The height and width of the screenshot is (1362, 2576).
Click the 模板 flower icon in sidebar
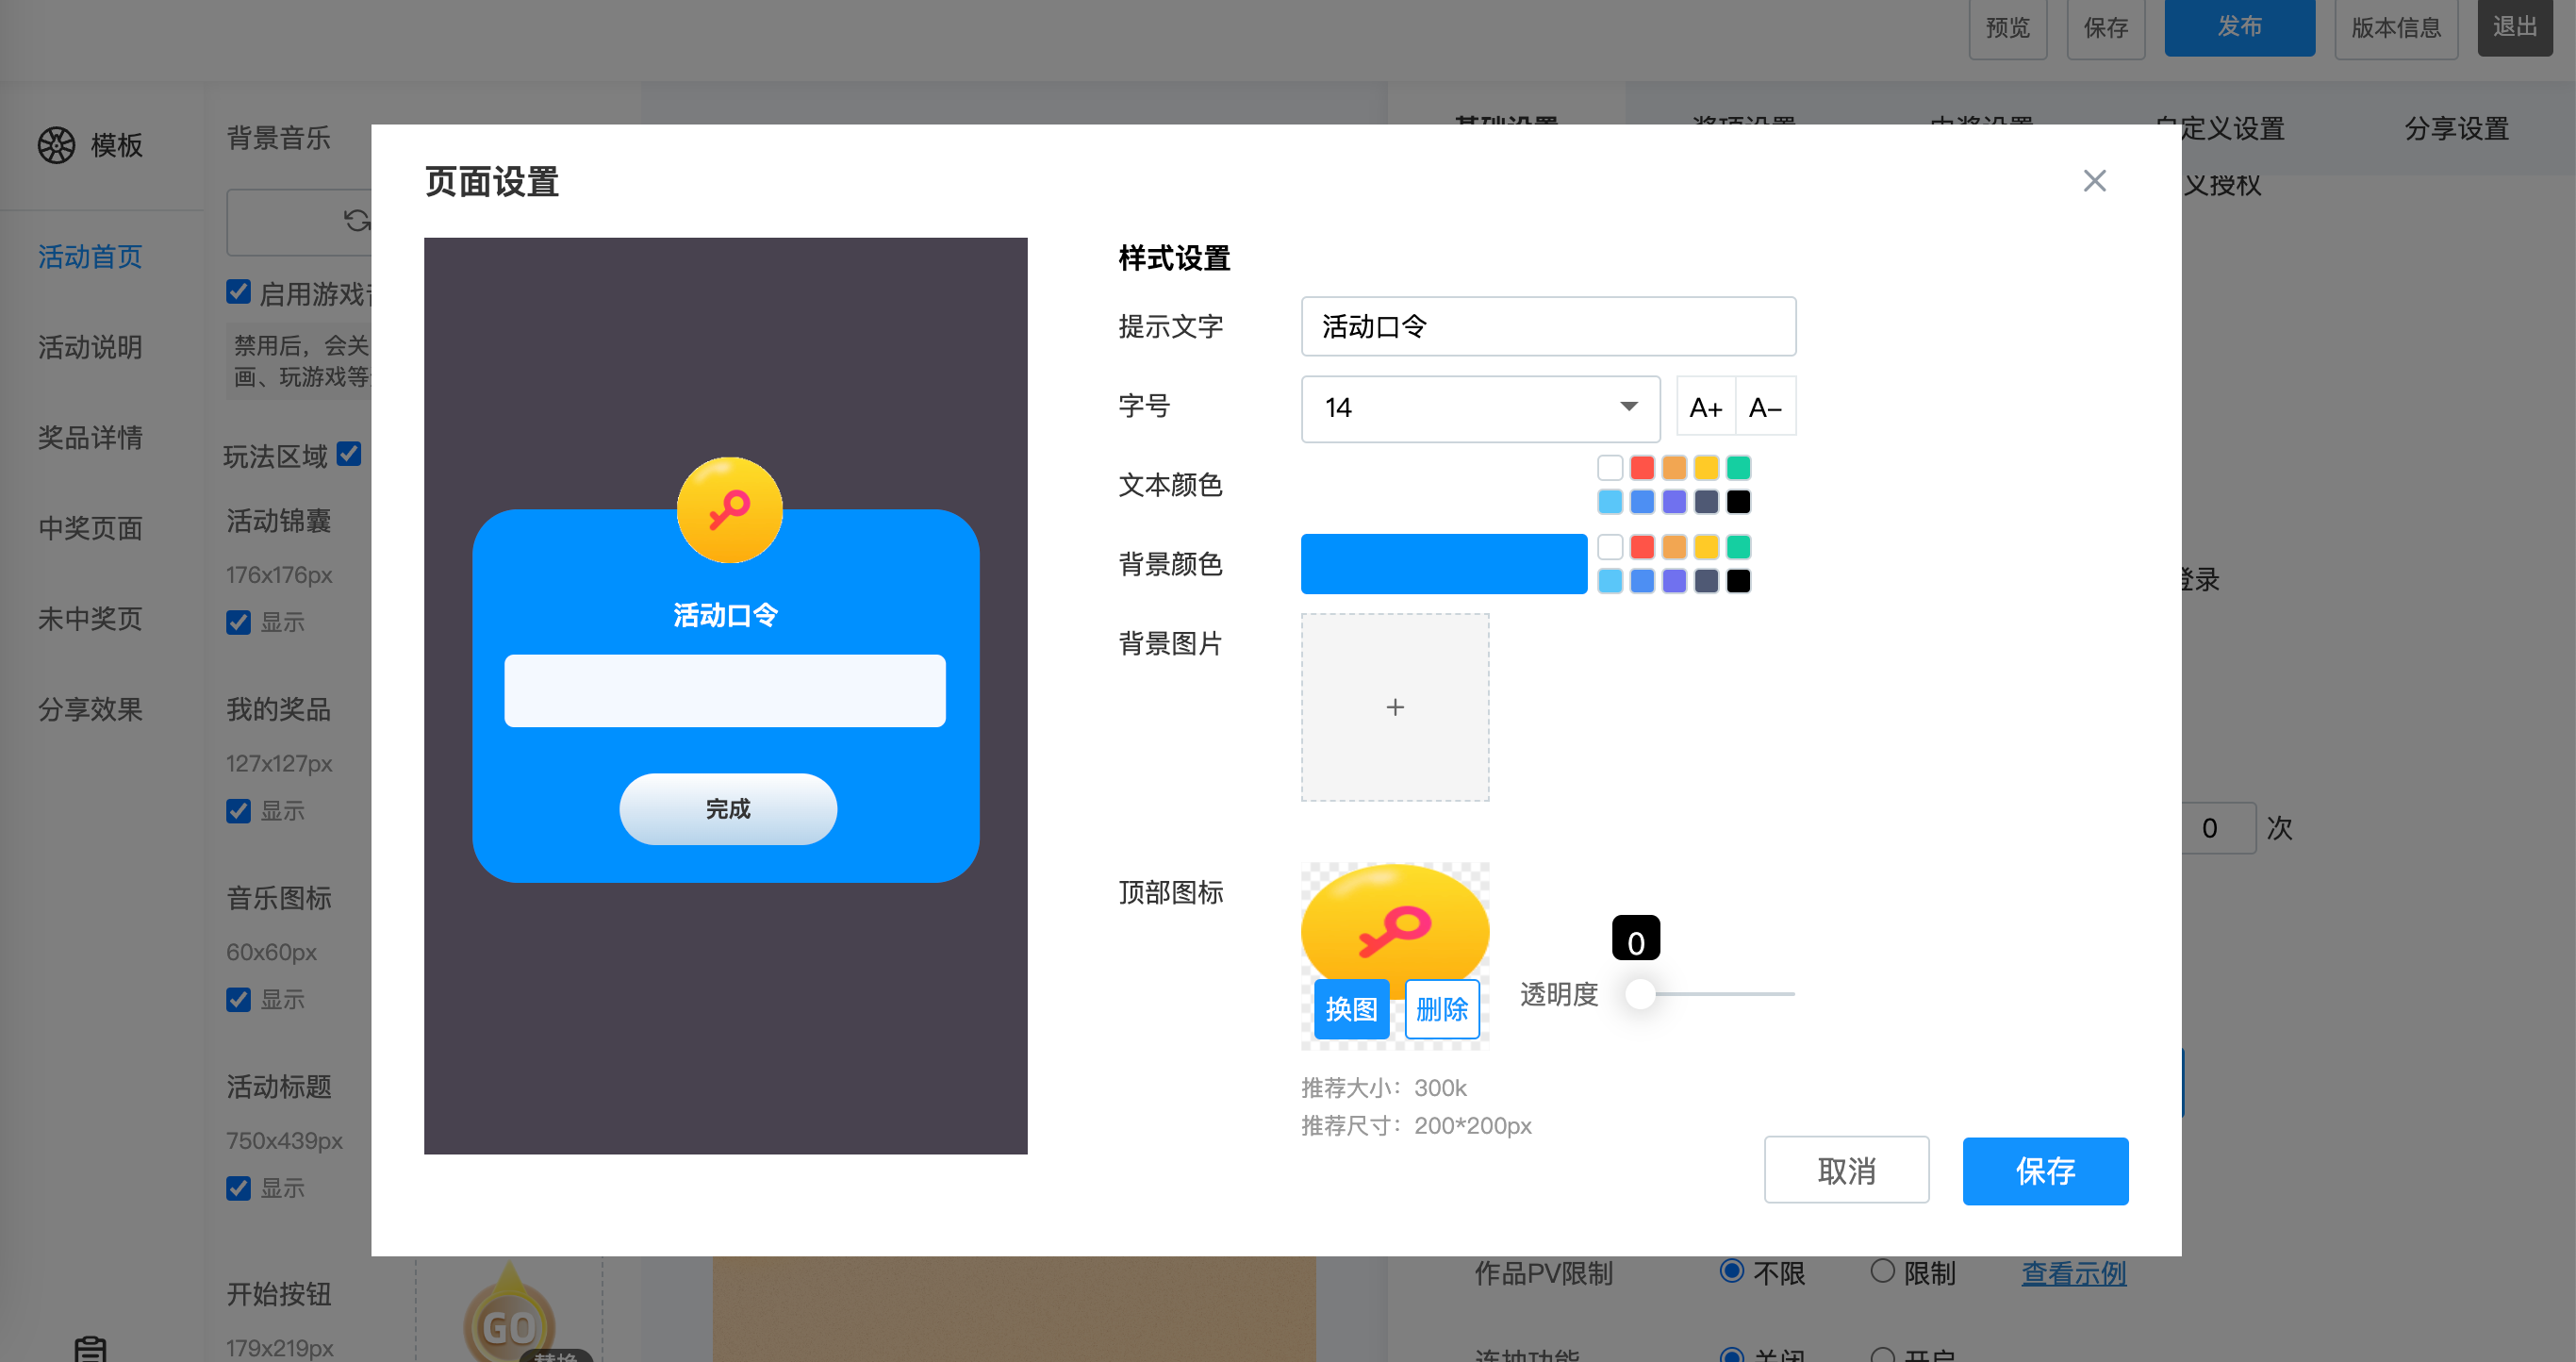coord(56,145)
